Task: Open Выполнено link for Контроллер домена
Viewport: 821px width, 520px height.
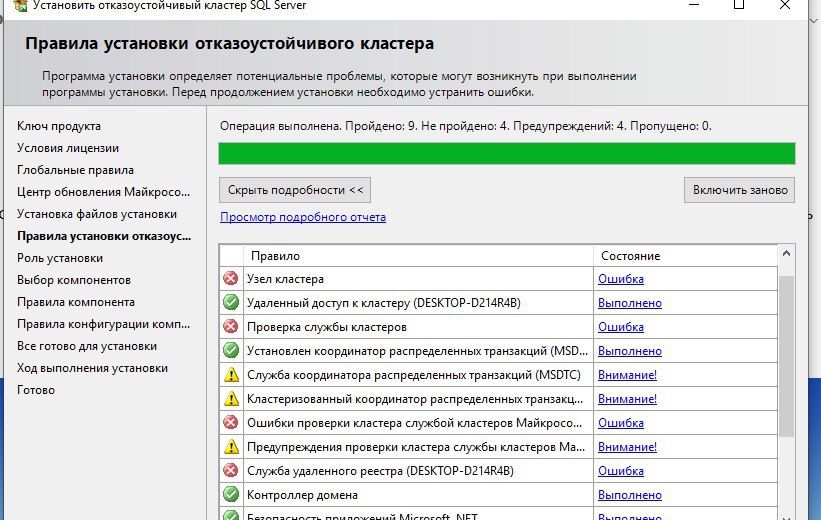Action: click(x=629, y=495)
